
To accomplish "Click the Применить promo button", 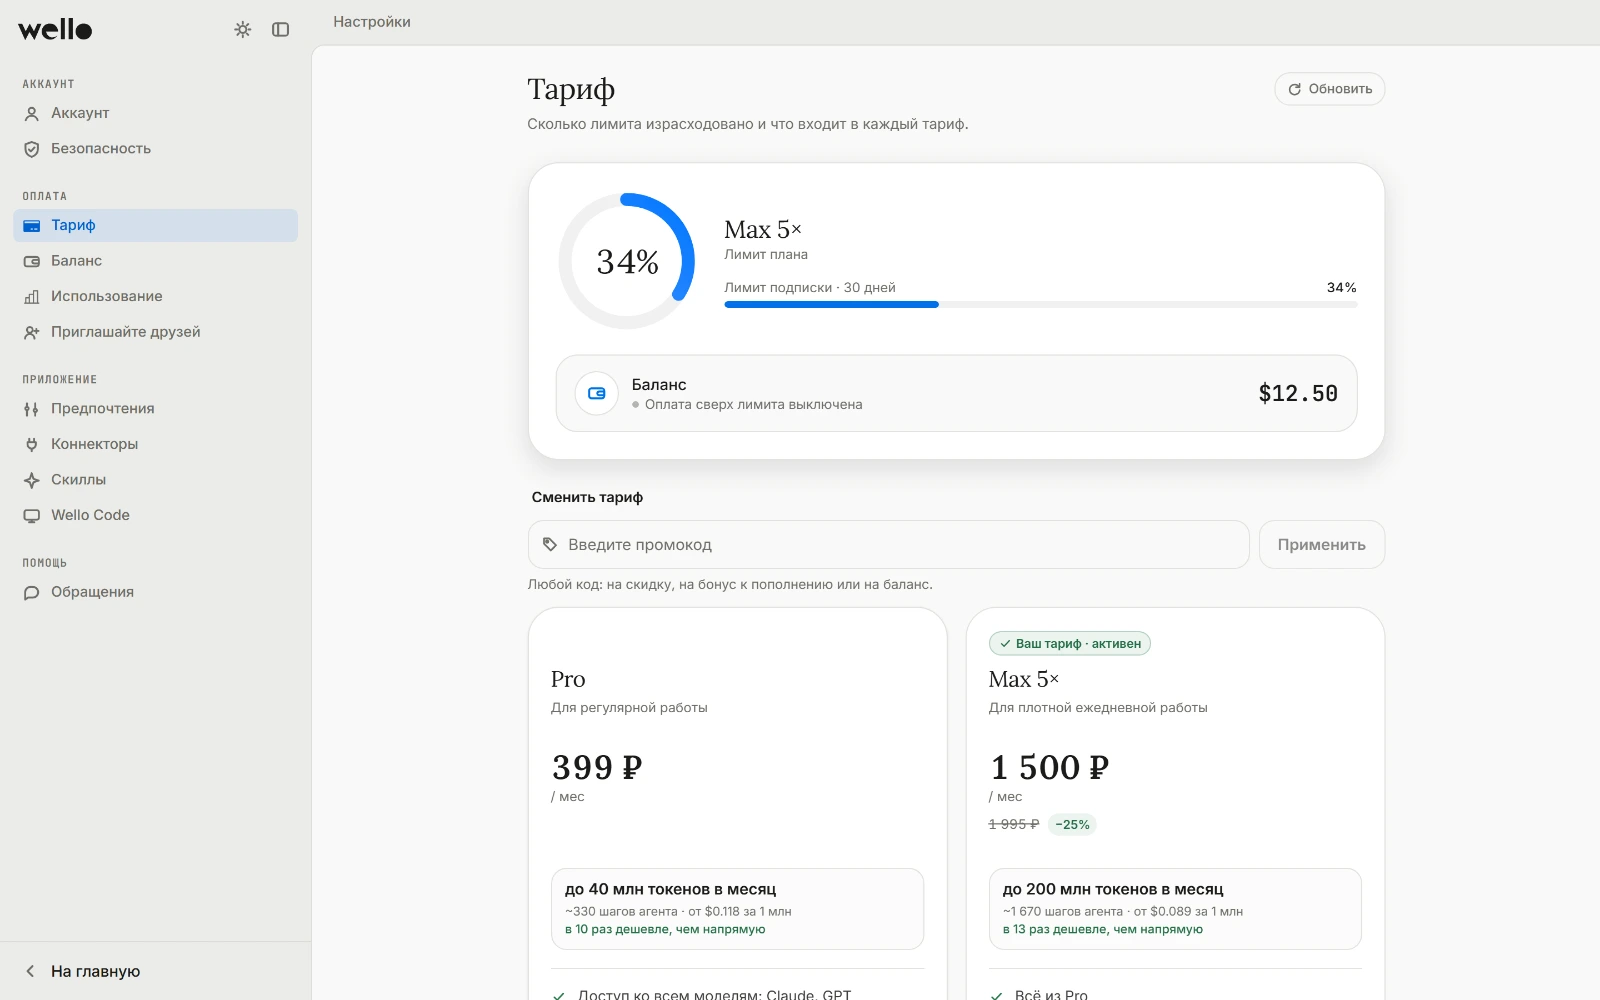I will pyautogui.click(x=1321, y=545).
